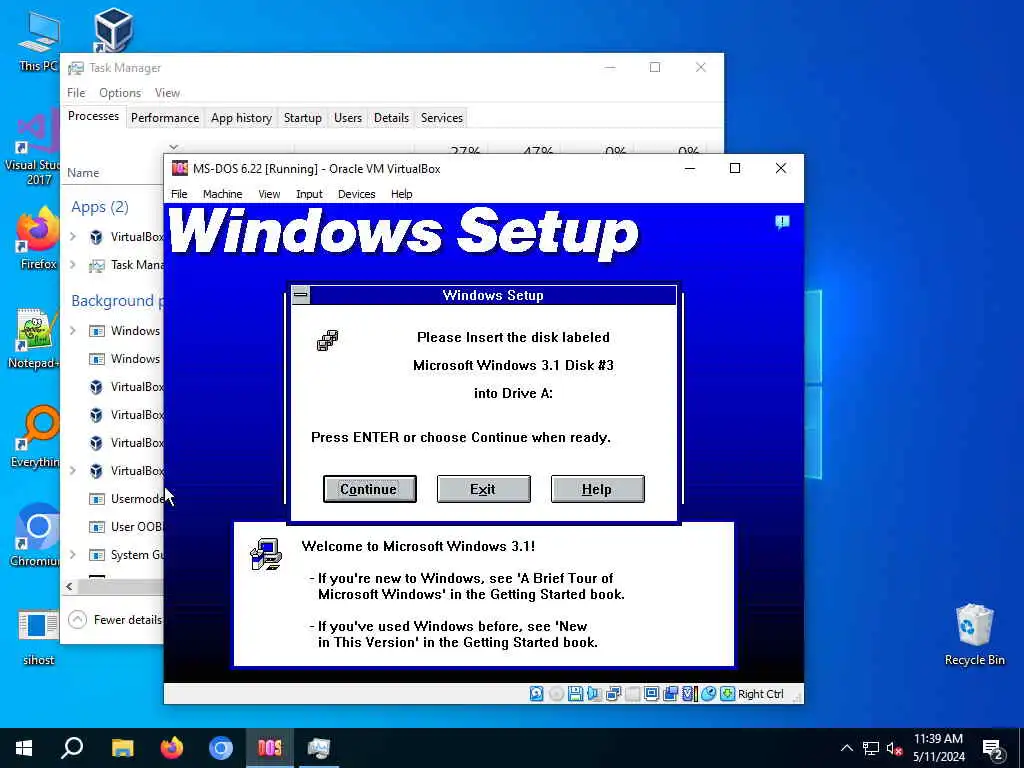The height and width of the screenshot is (768, 1024).
Task: Open the Machine menu in VirtualBox
Action: (222, 194)
